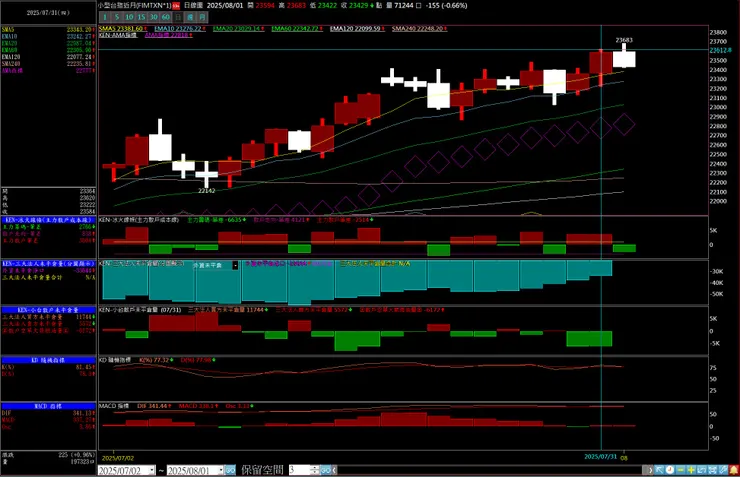Click the clock icon in bottom toolbar
Screen dimensions: 740x477
(670, 470)
